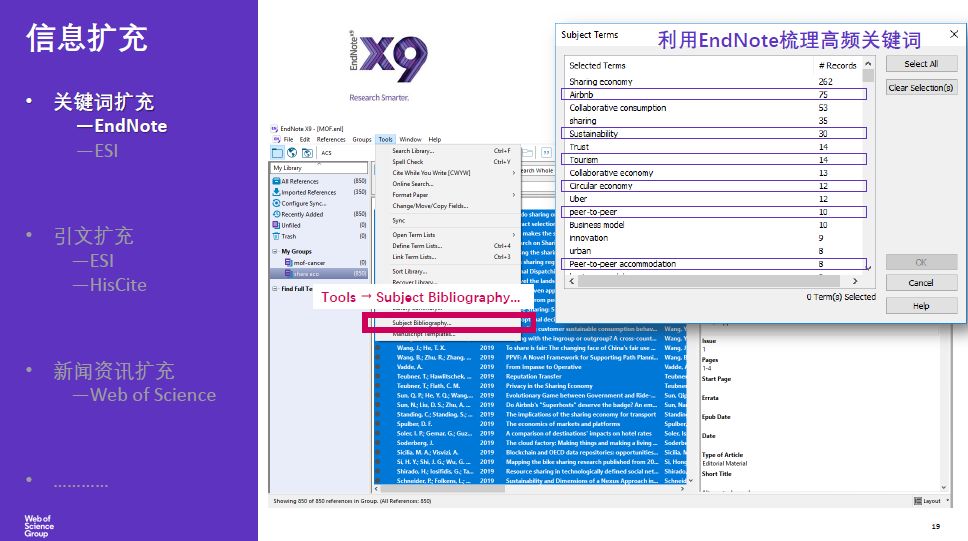This screenshot has height=541, width=968.
Task: Click the Recently Added clock icon
Action: (276, 214)
